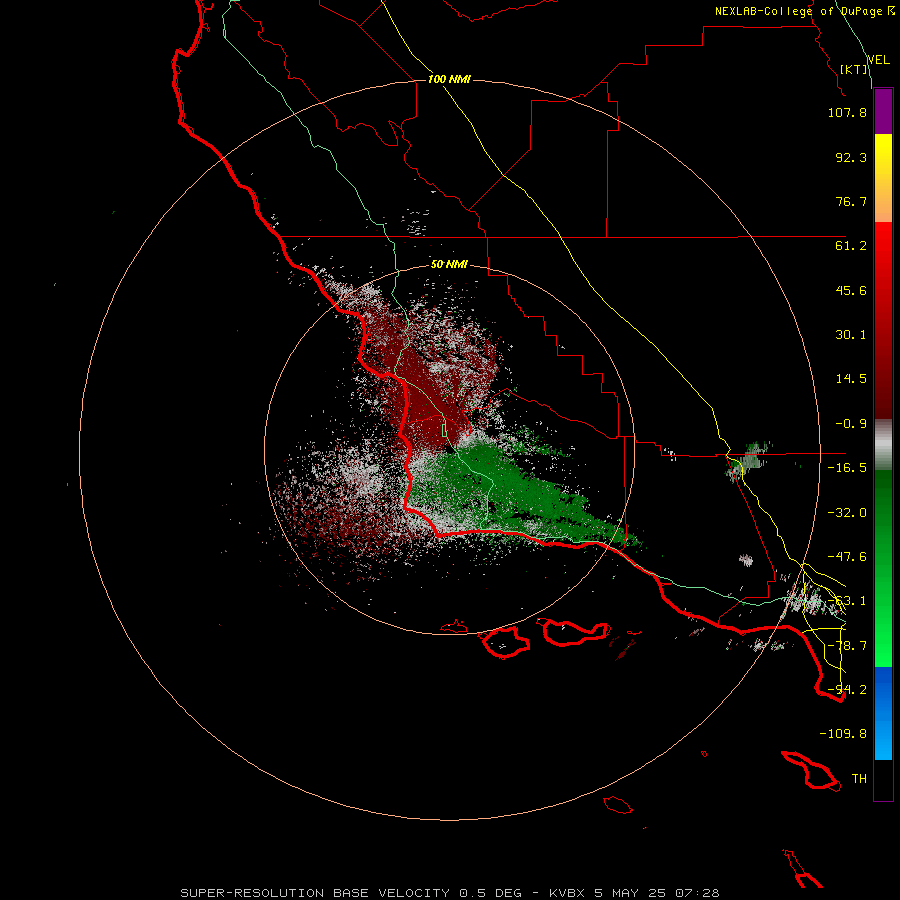Click the VEL legend heading
Screen dimensions: 900x900
click(x=878, y=60)
